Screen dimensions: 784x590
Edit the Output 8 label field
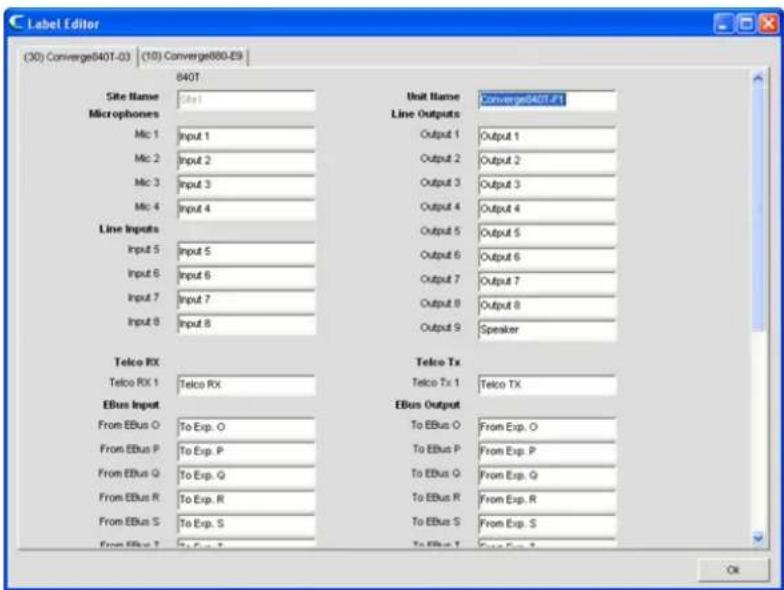[x=547, y=306]
